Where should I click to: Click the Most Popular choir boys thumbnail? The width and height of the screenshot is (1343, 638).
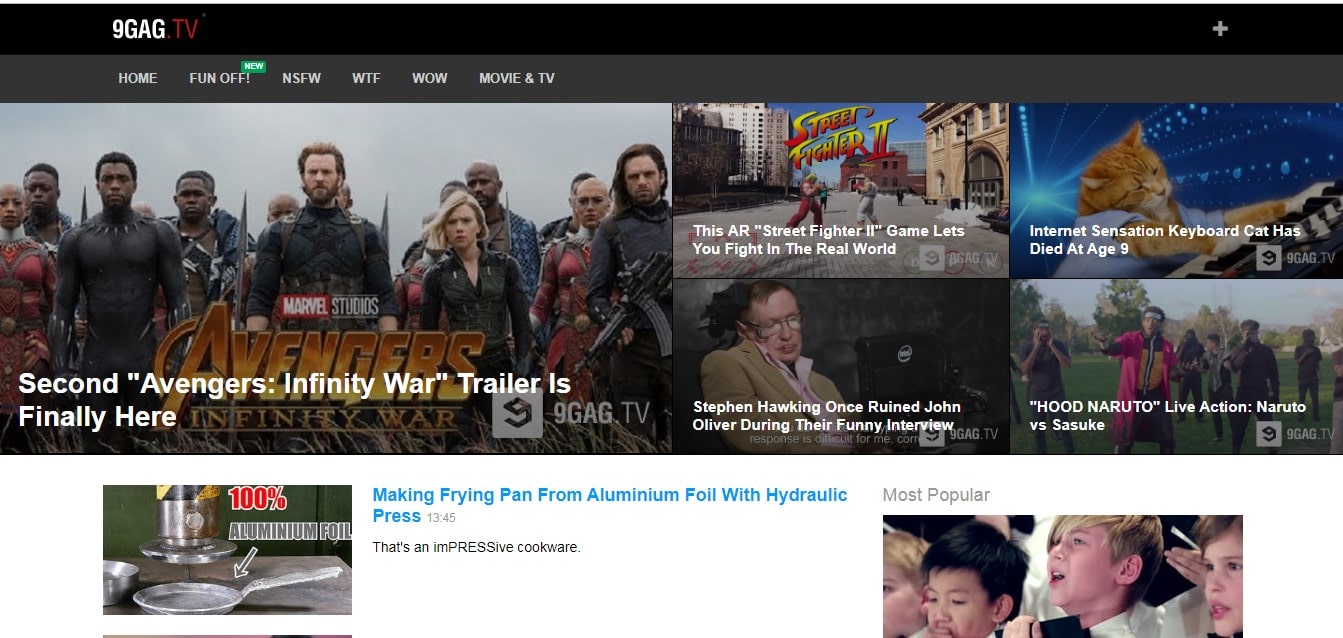point(1062,576)
